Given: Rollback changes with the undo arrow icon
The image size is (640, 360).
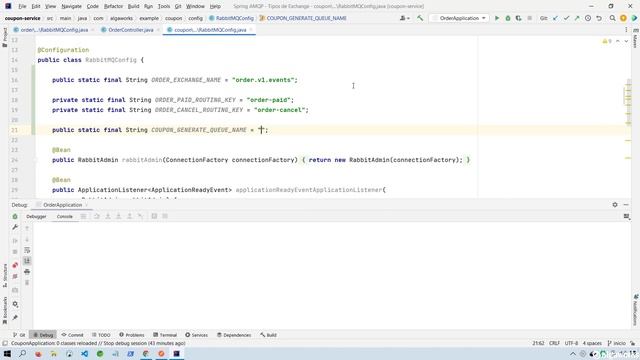Looking at the screenshot, I should click(599, 18).
